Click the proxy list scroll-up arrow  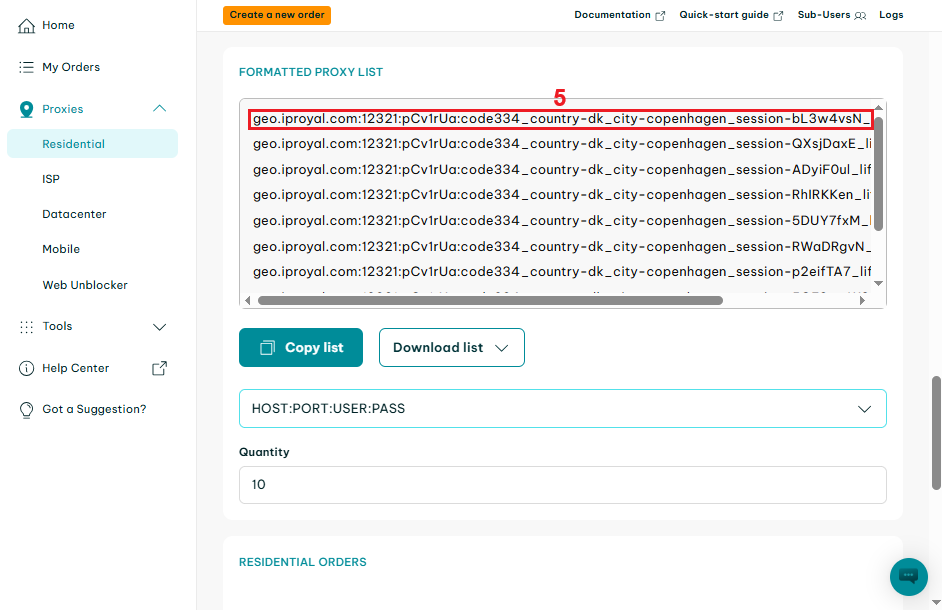coord(878,107)
